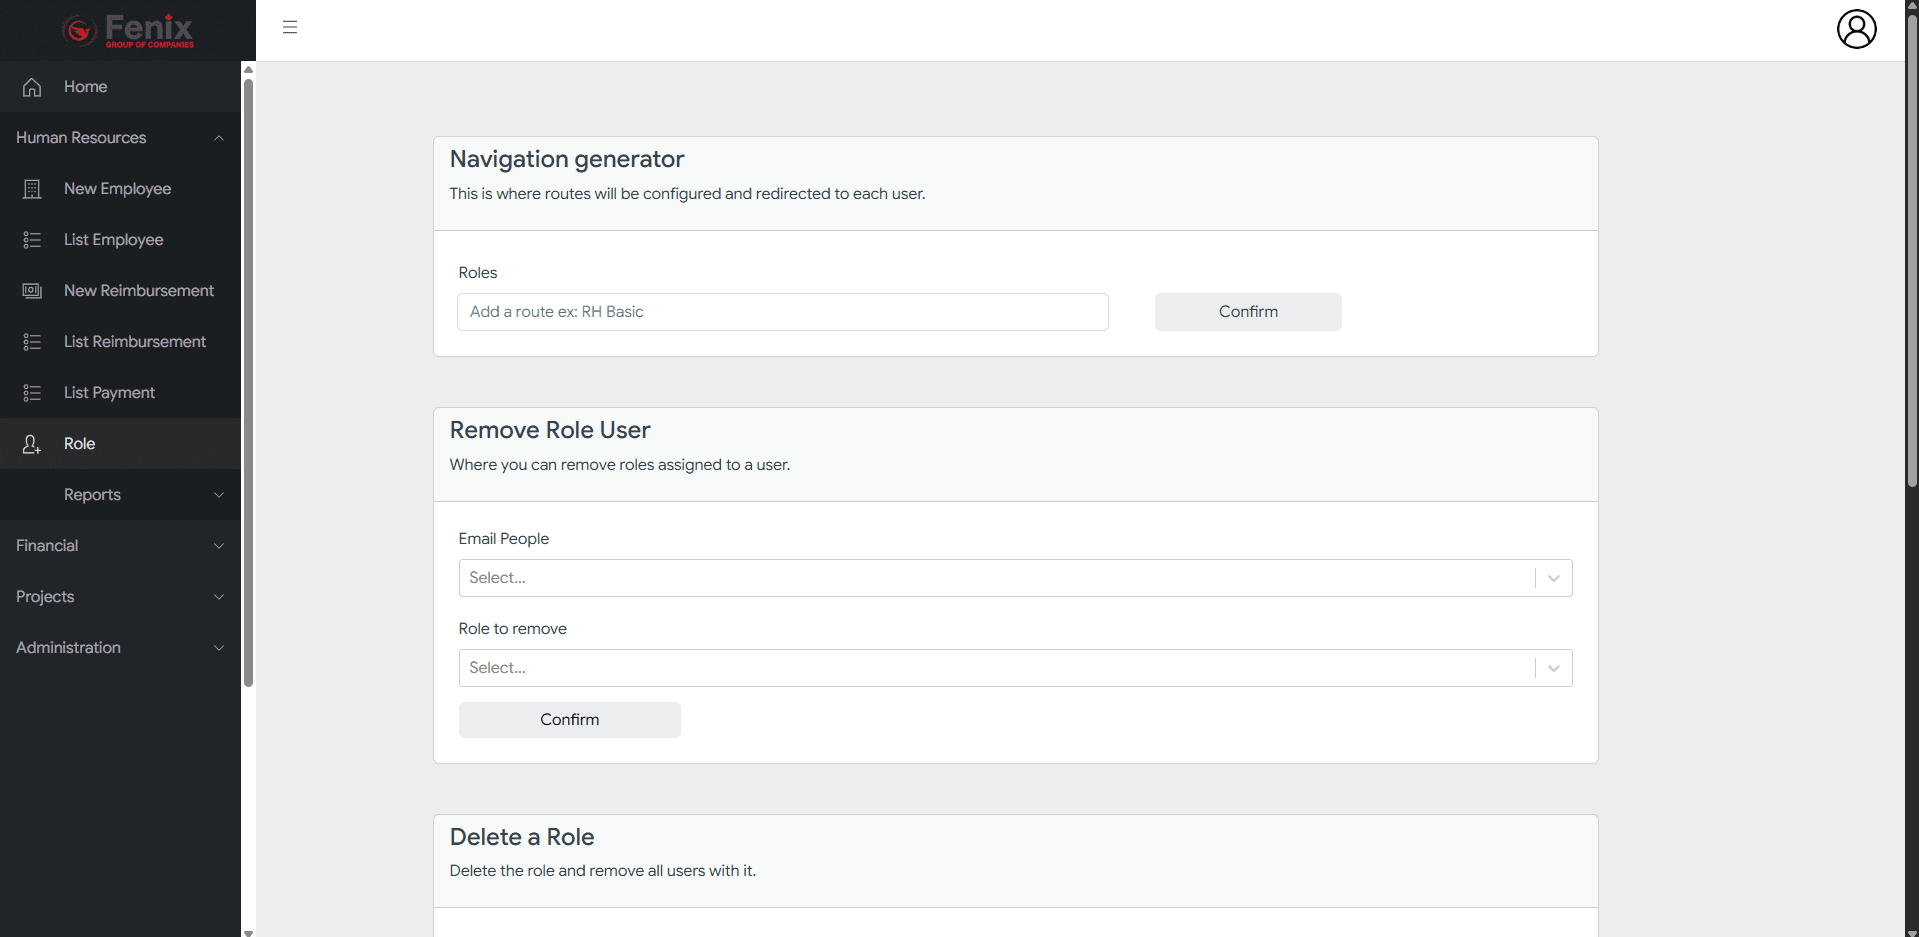
Task: Click the Roles field label
Action: coord(478,273)
